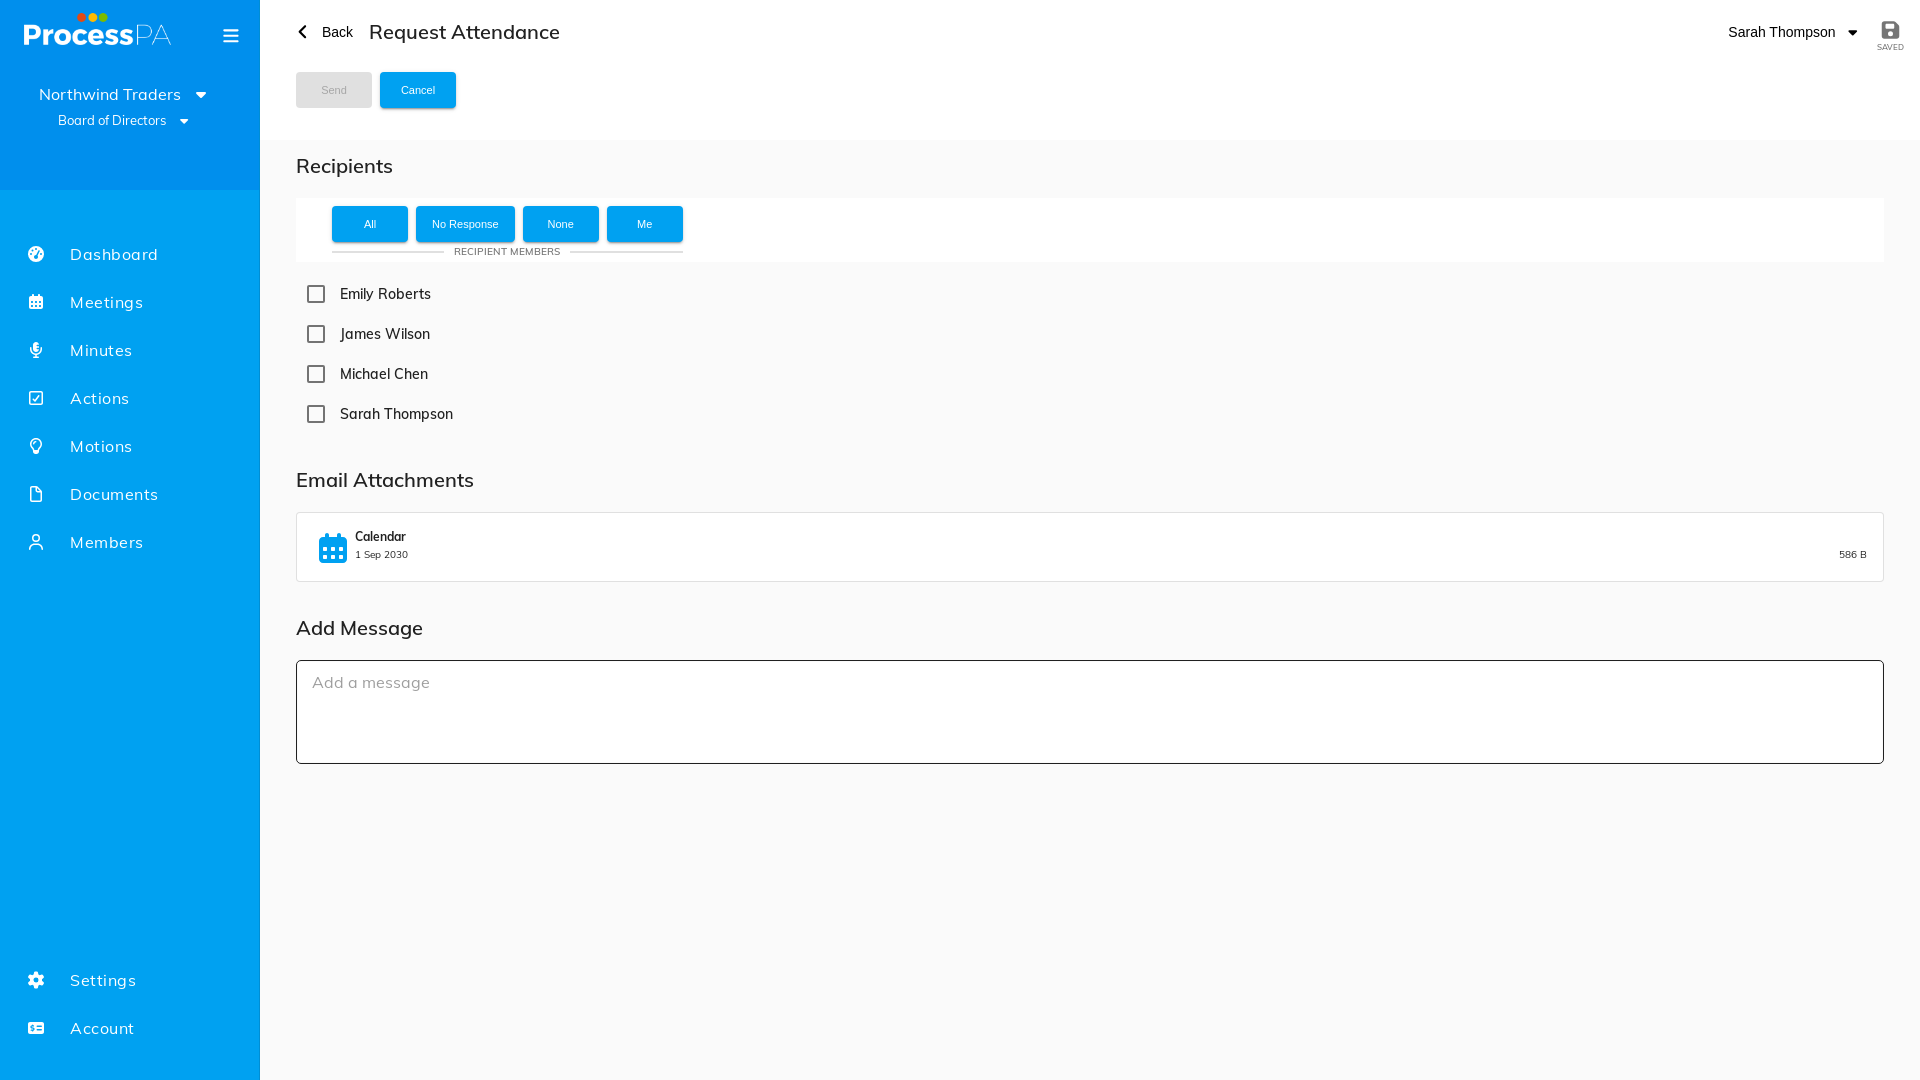Select All recipients button
This screenshot has width=1920, height=1080.
(x=370, y=224)
